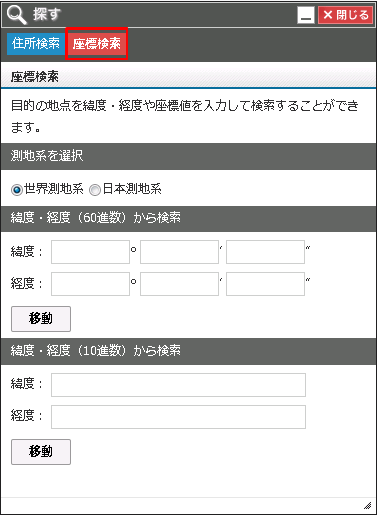Select the 世界測地系 radio button

16,190
